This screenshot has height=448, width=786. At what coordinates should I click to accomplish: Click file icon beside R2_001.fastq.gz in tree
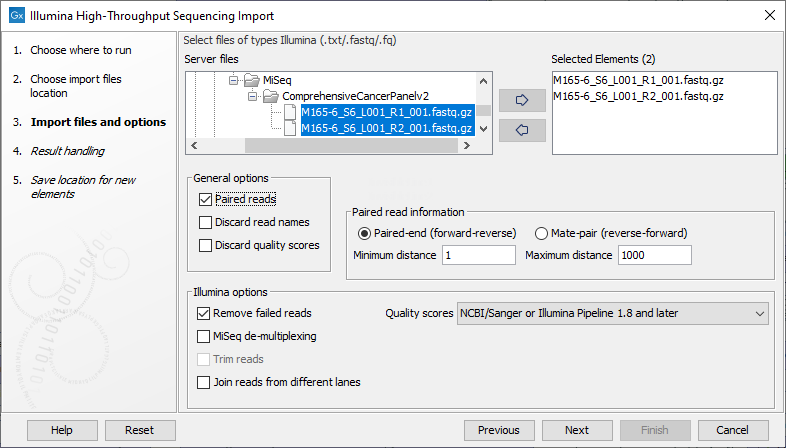(x=290, y=128)
